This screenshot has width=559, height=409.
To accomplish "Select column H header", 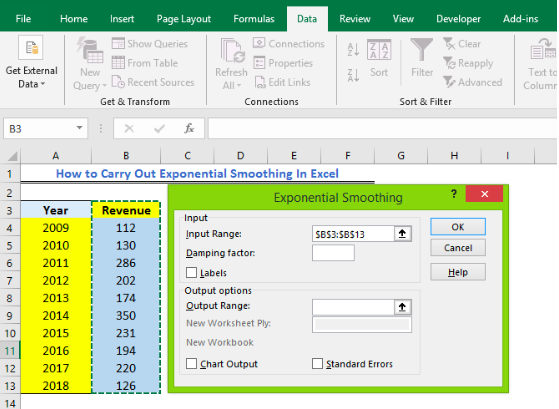I will 454,156.
